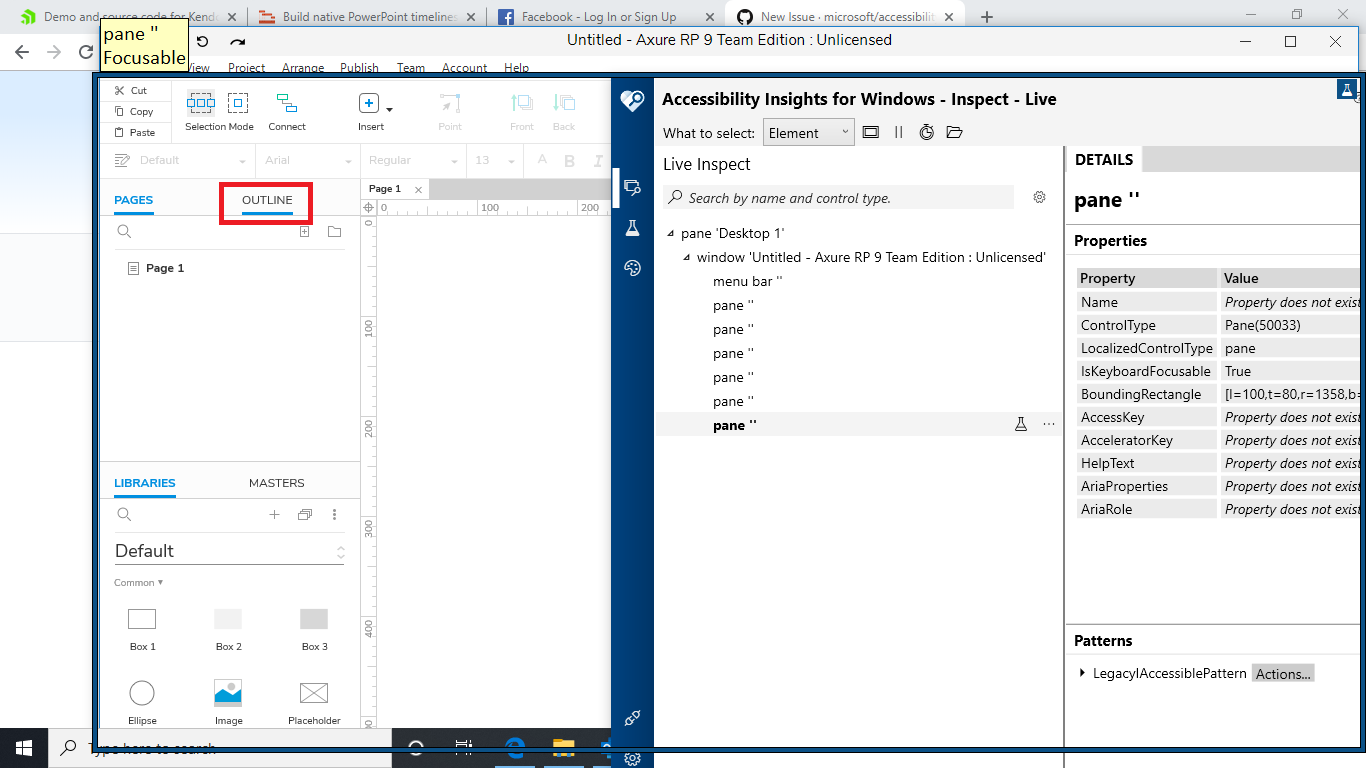Click Add Folder icon in Pages panel
The width and height of the screenshot is (1366, 768).
point(334,232)
